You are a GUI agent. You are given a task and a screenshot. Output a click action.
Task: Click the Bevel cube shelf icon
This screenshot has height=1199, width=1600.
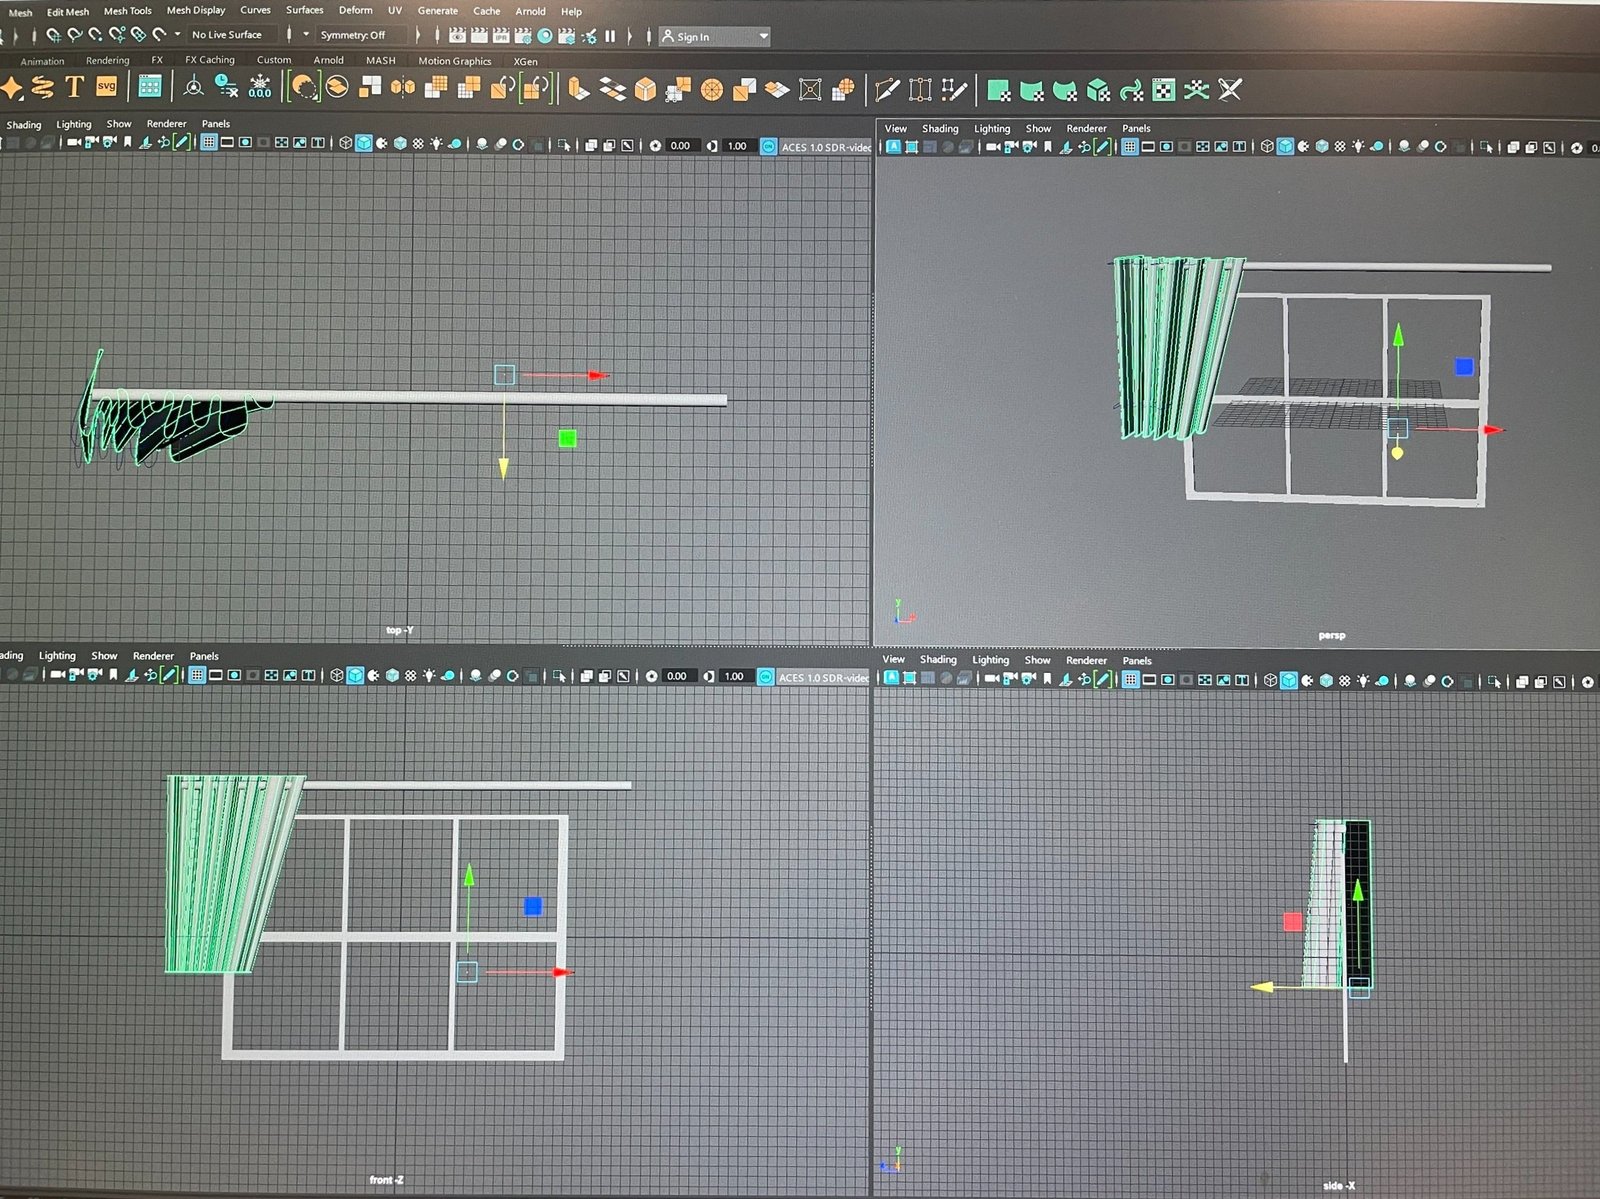[645, 90]
